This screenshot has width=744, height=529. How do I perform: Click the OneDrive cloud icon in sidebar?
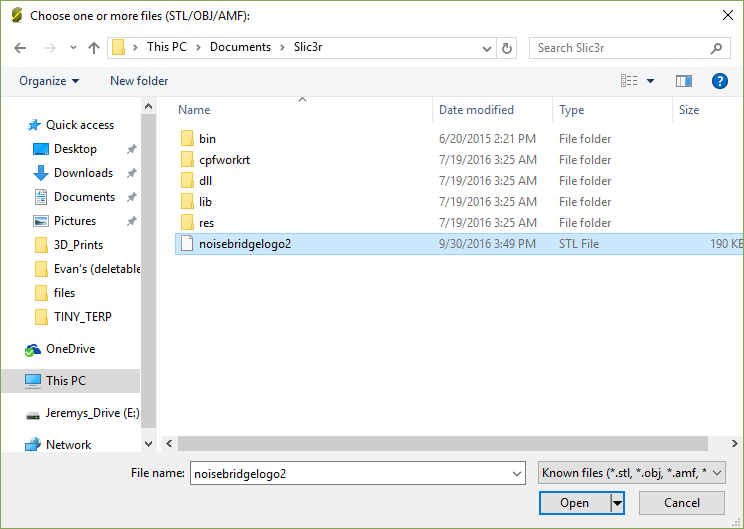(x=33, y=350)
